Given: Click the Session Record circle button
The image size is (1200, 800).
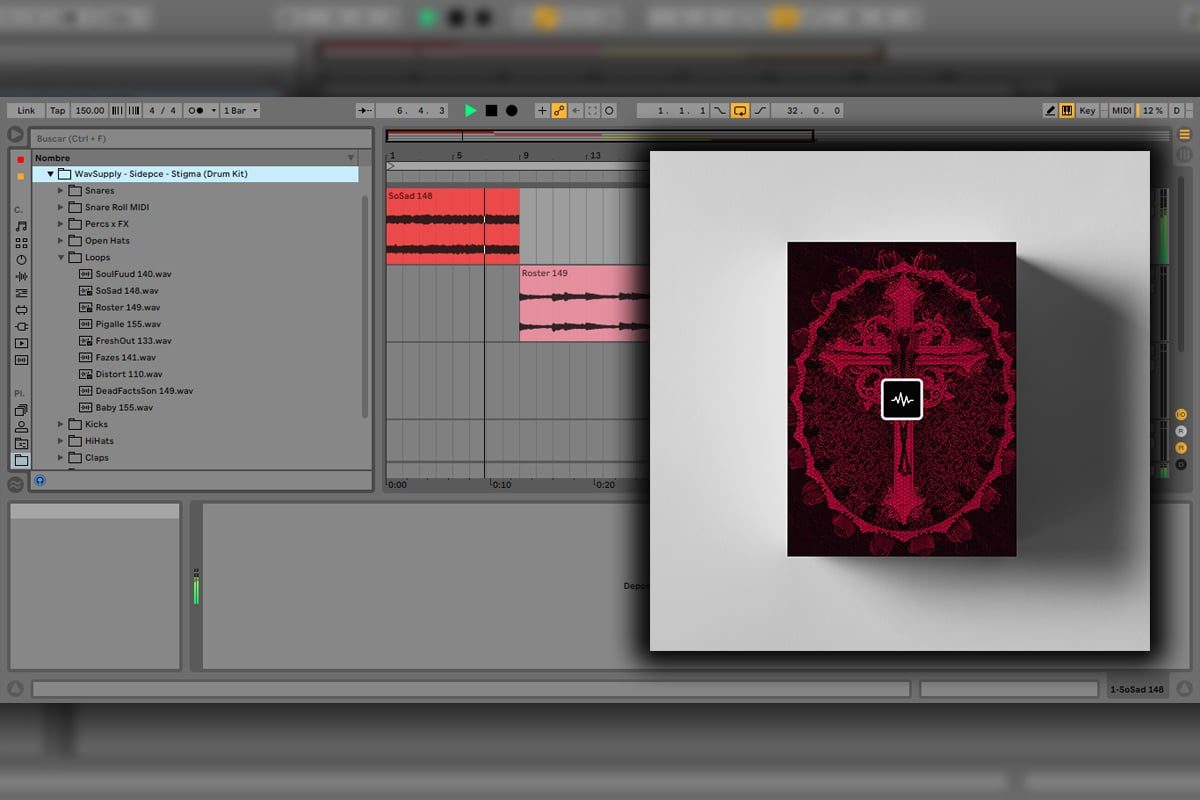Looking at the screenshot, I should [x=610, y=110].
